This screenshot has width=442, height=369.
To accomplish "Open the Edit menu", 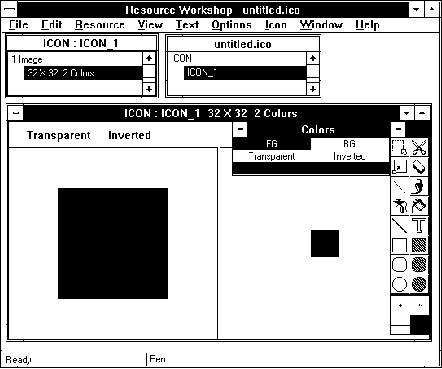I will tap(51, 25).
